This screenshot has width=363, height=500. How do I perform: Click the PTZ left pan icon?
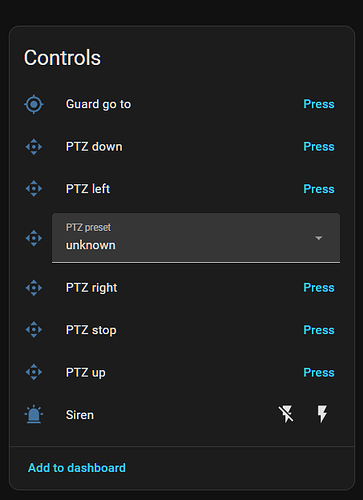[34, 189]
